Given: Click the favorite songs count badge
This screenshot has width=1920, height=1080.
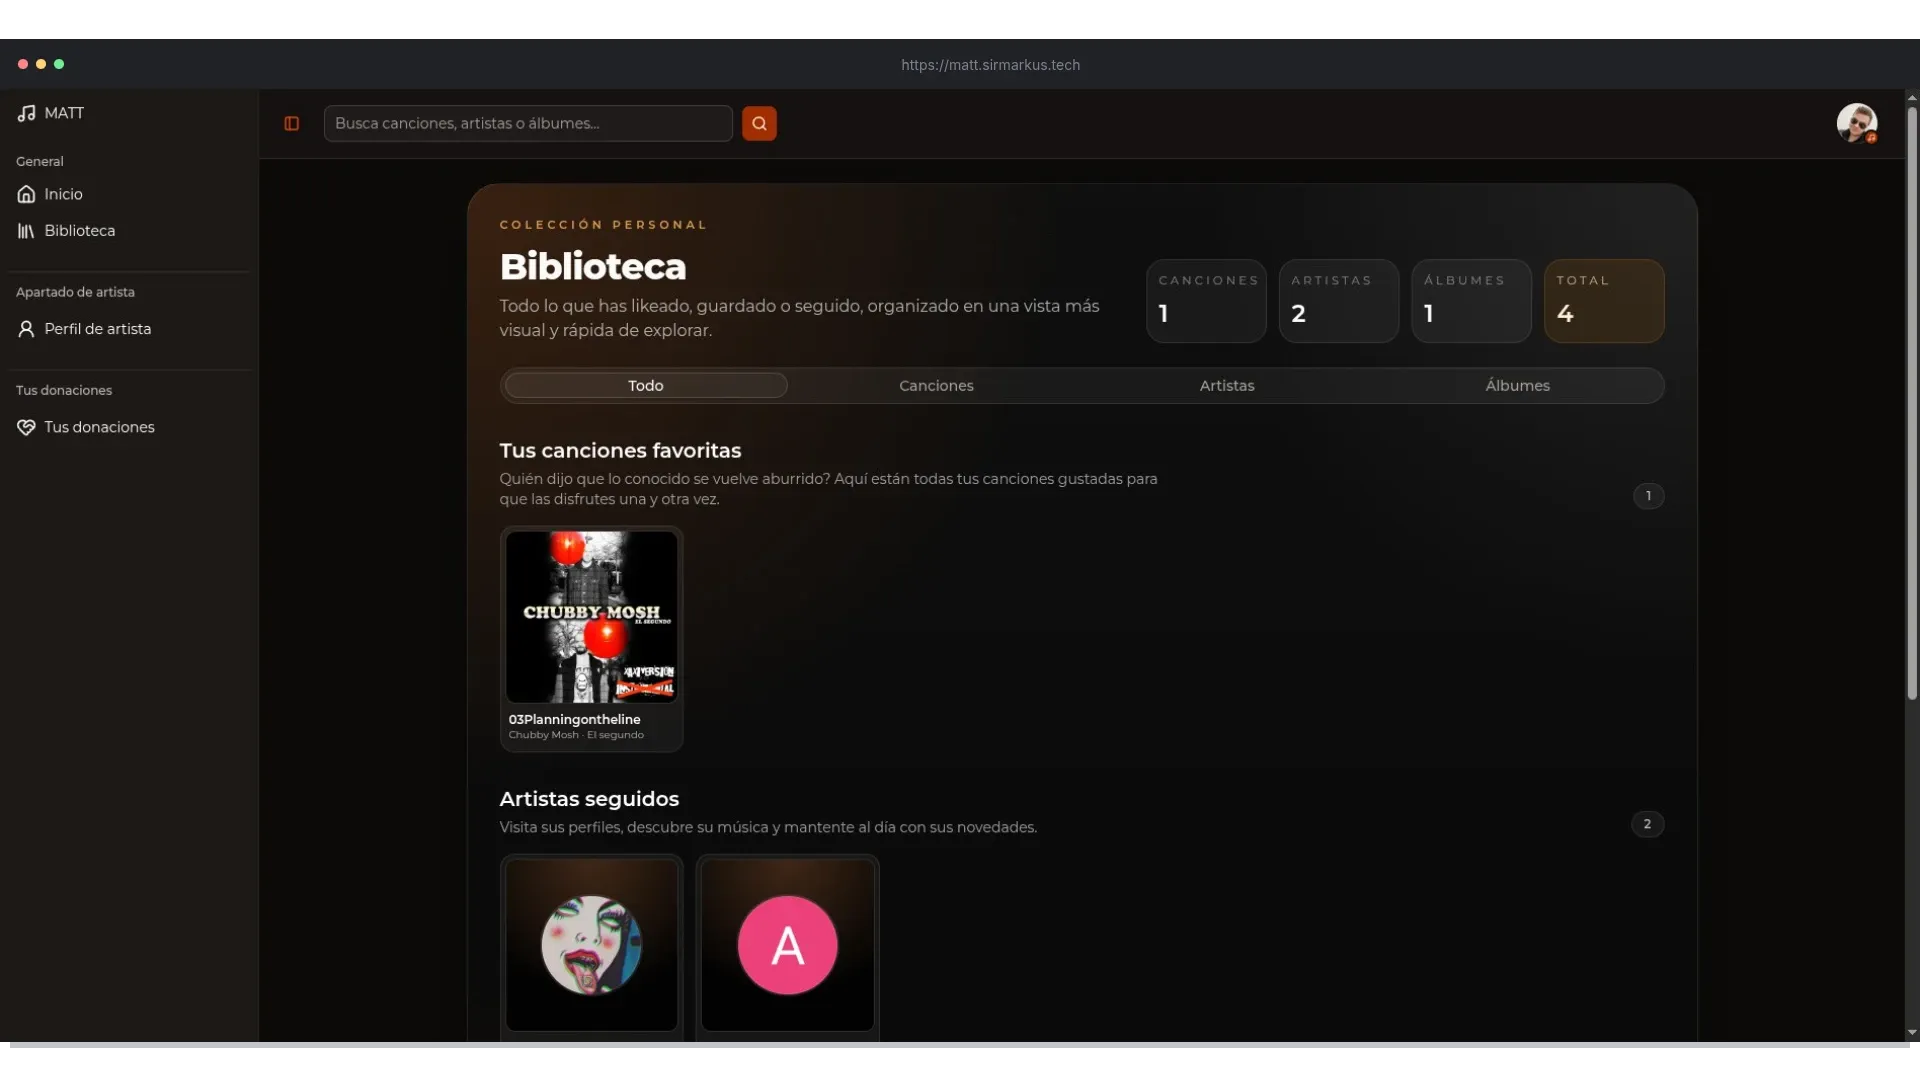Looking at the screenshot, I should point(1648,496).
